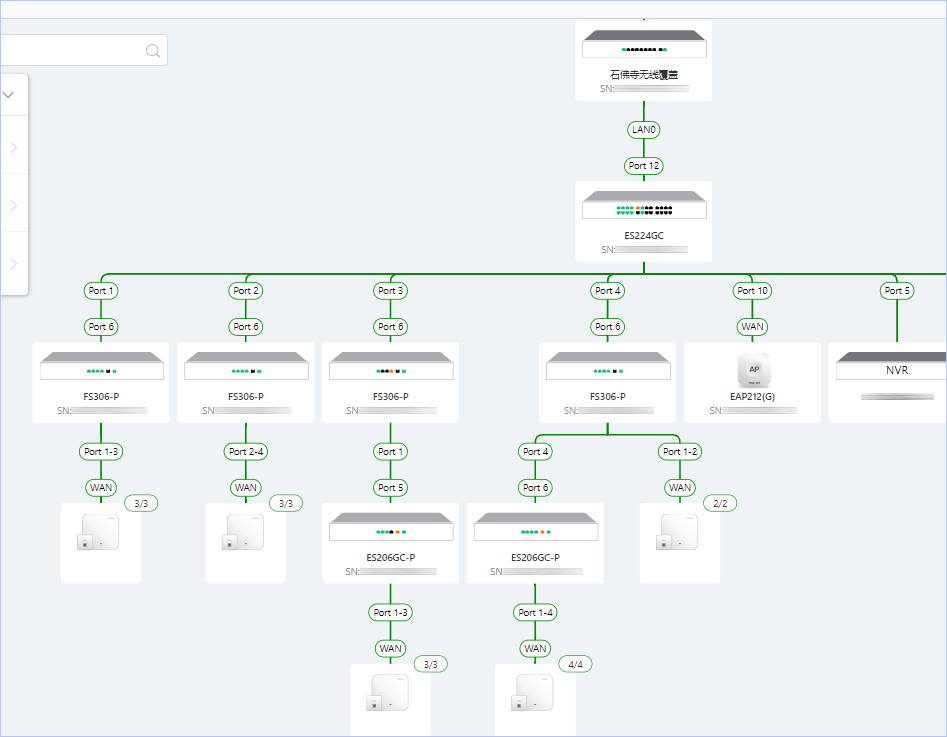
Task: Click the LAN0 port label
Action: point(644,130)
